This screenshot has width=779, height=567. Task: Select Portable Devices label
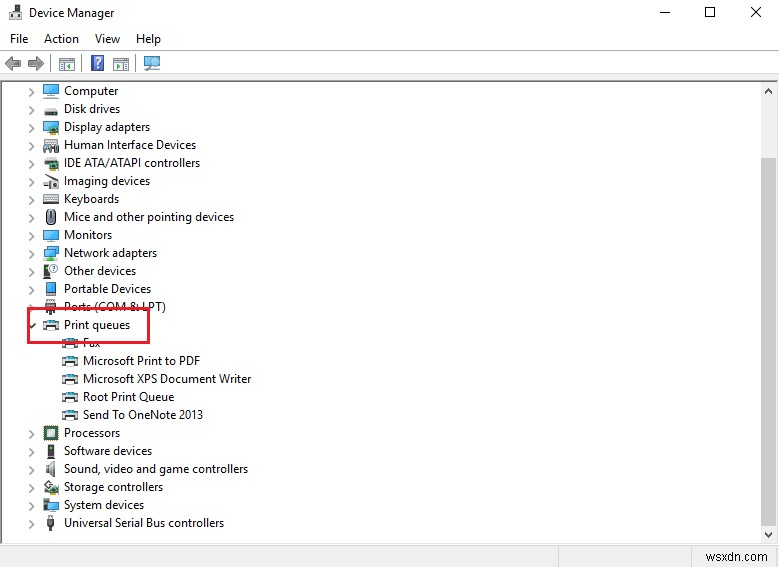pyautogui.click(x=107, y=289)
